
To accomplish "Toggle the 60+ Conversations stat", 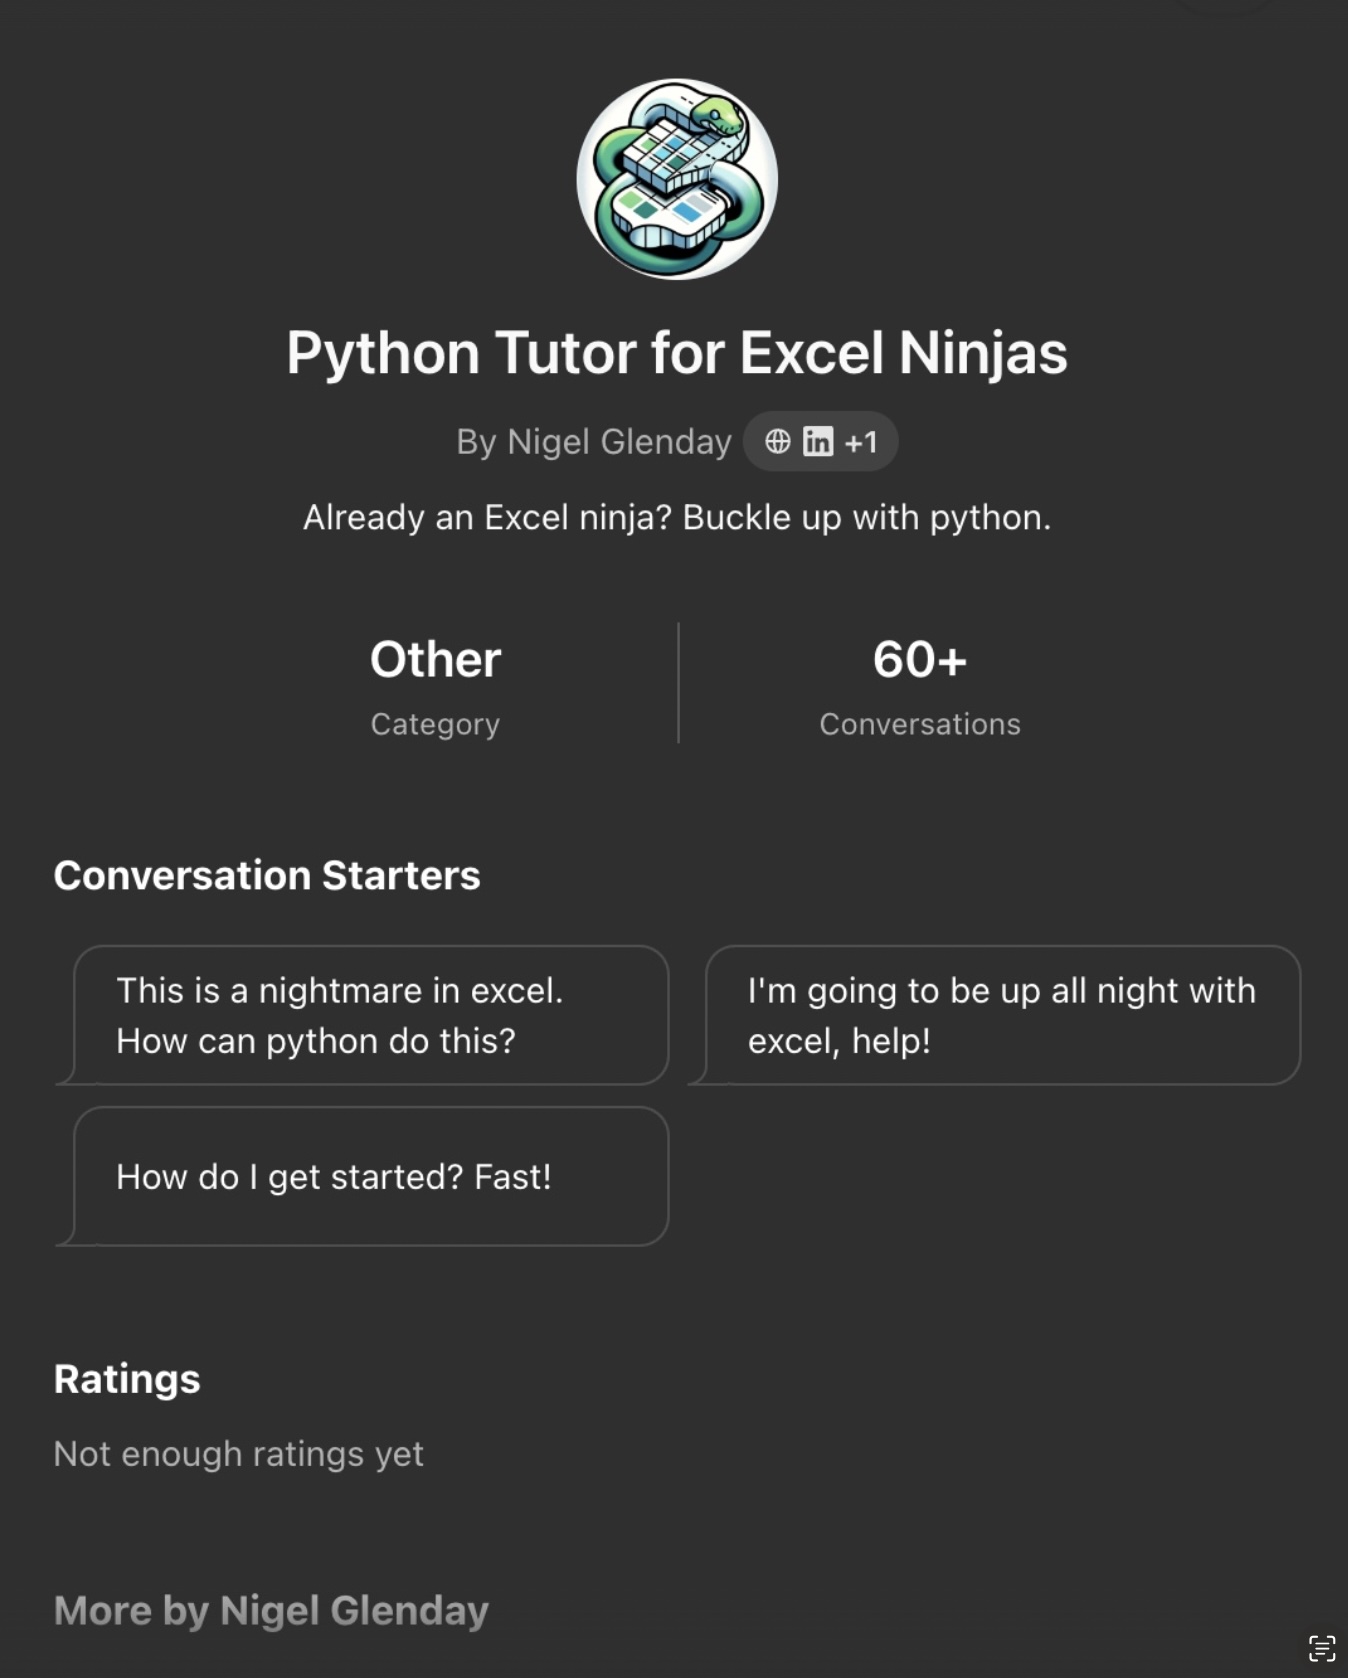I will pyautogui.click(x=919, y=660).
